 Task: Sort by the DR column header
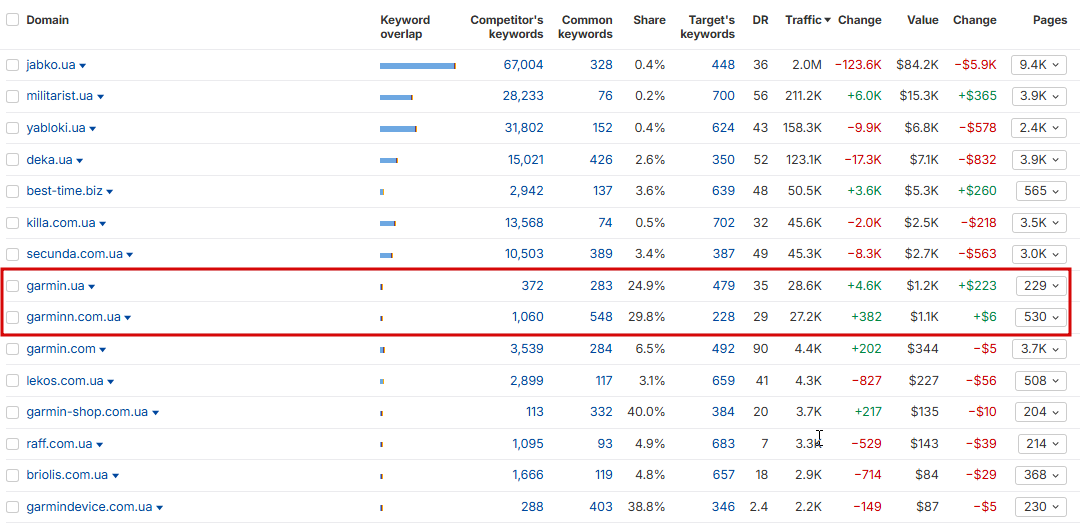click(760, 20)
